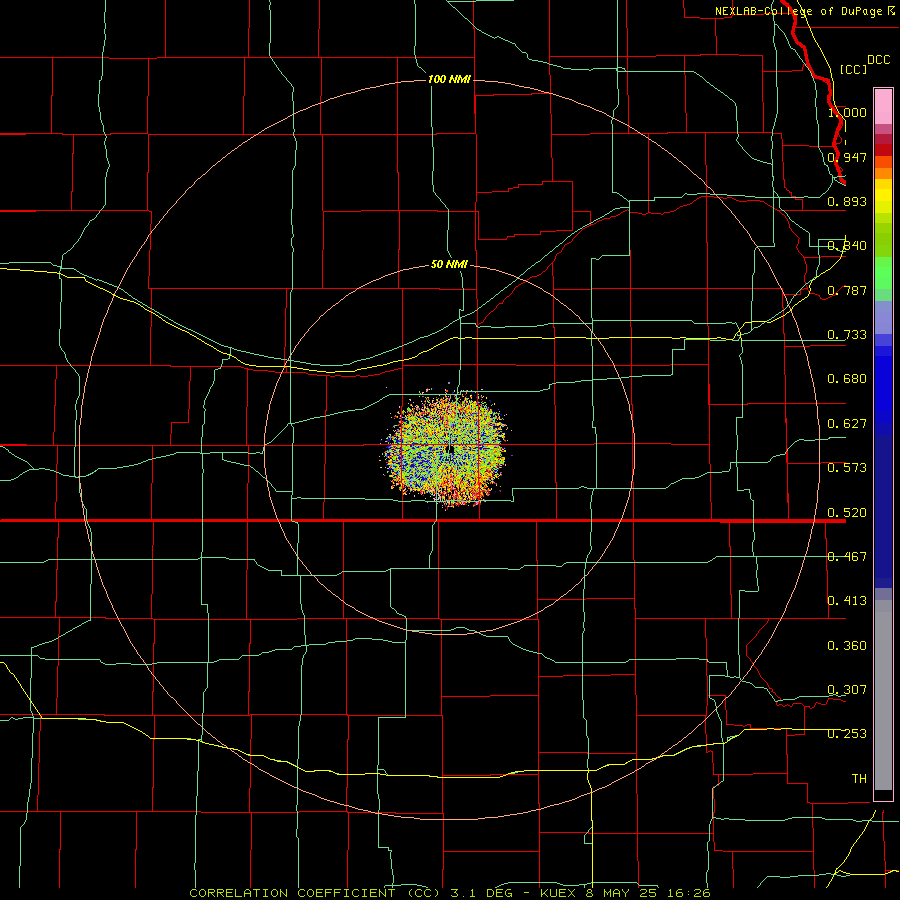Click the 0.573 legend value
The image size is (900, 900).
pos(847,468)
